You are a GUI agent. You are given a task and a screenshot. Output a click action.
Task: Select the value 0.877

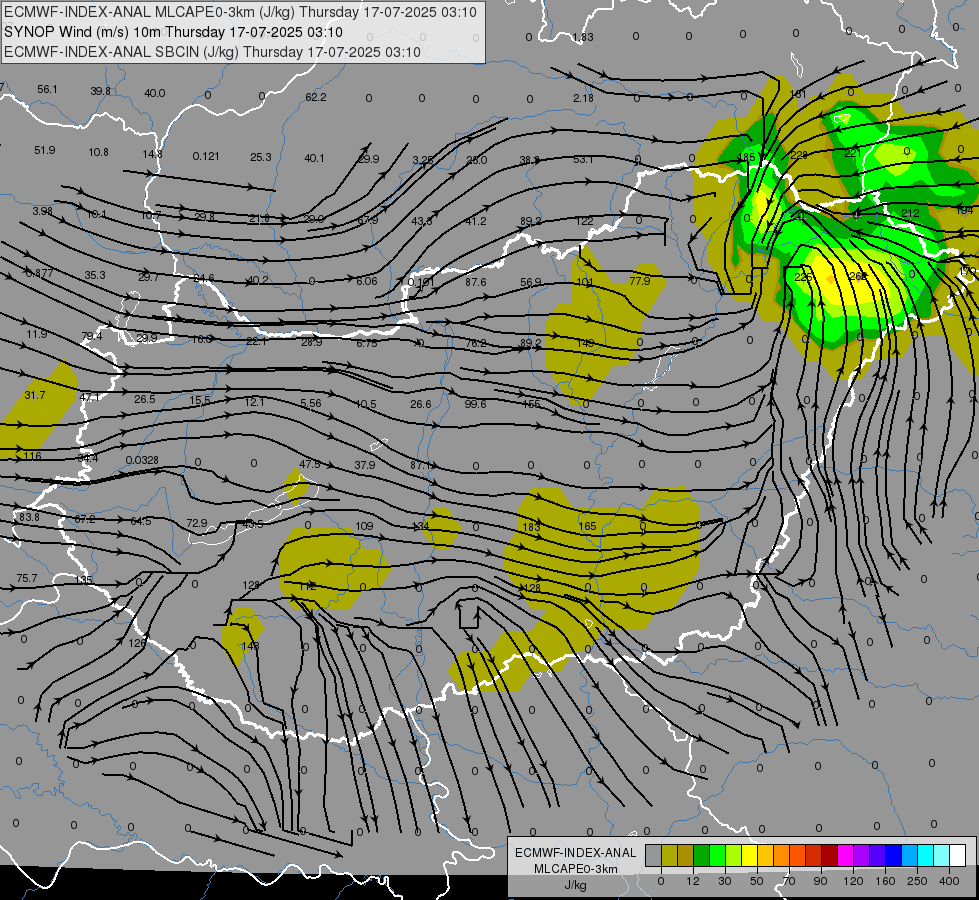(39, 273)
